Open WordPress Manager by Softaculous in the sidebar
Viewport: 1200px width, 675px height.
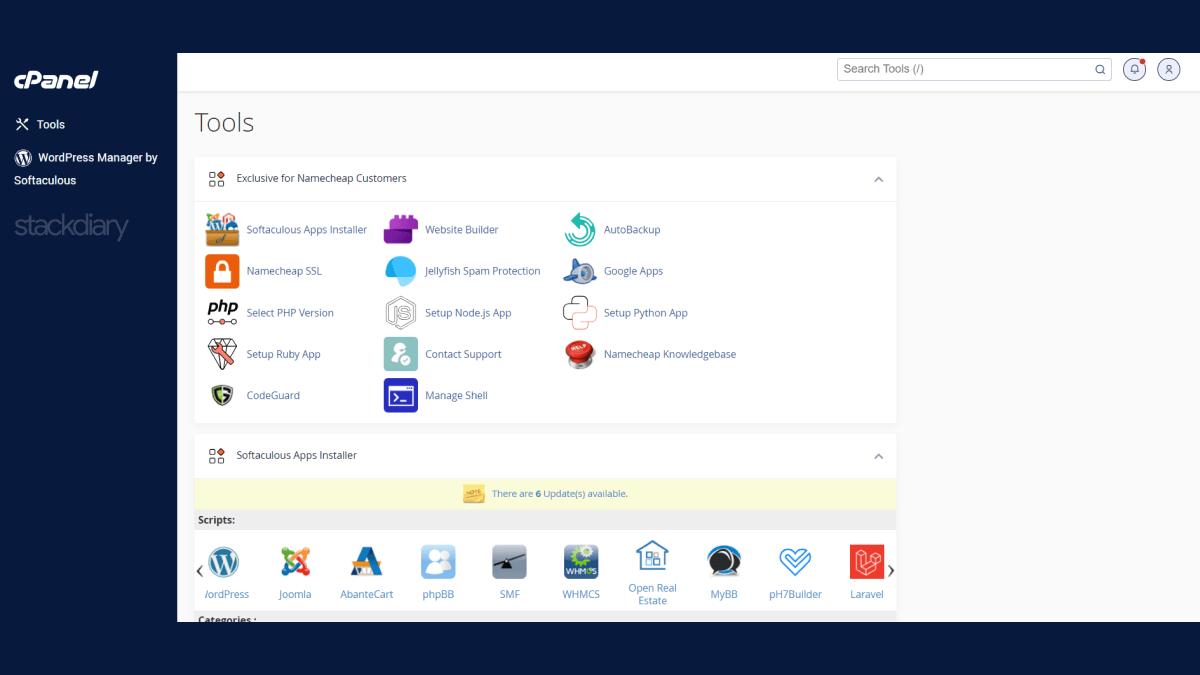[86, 169]
